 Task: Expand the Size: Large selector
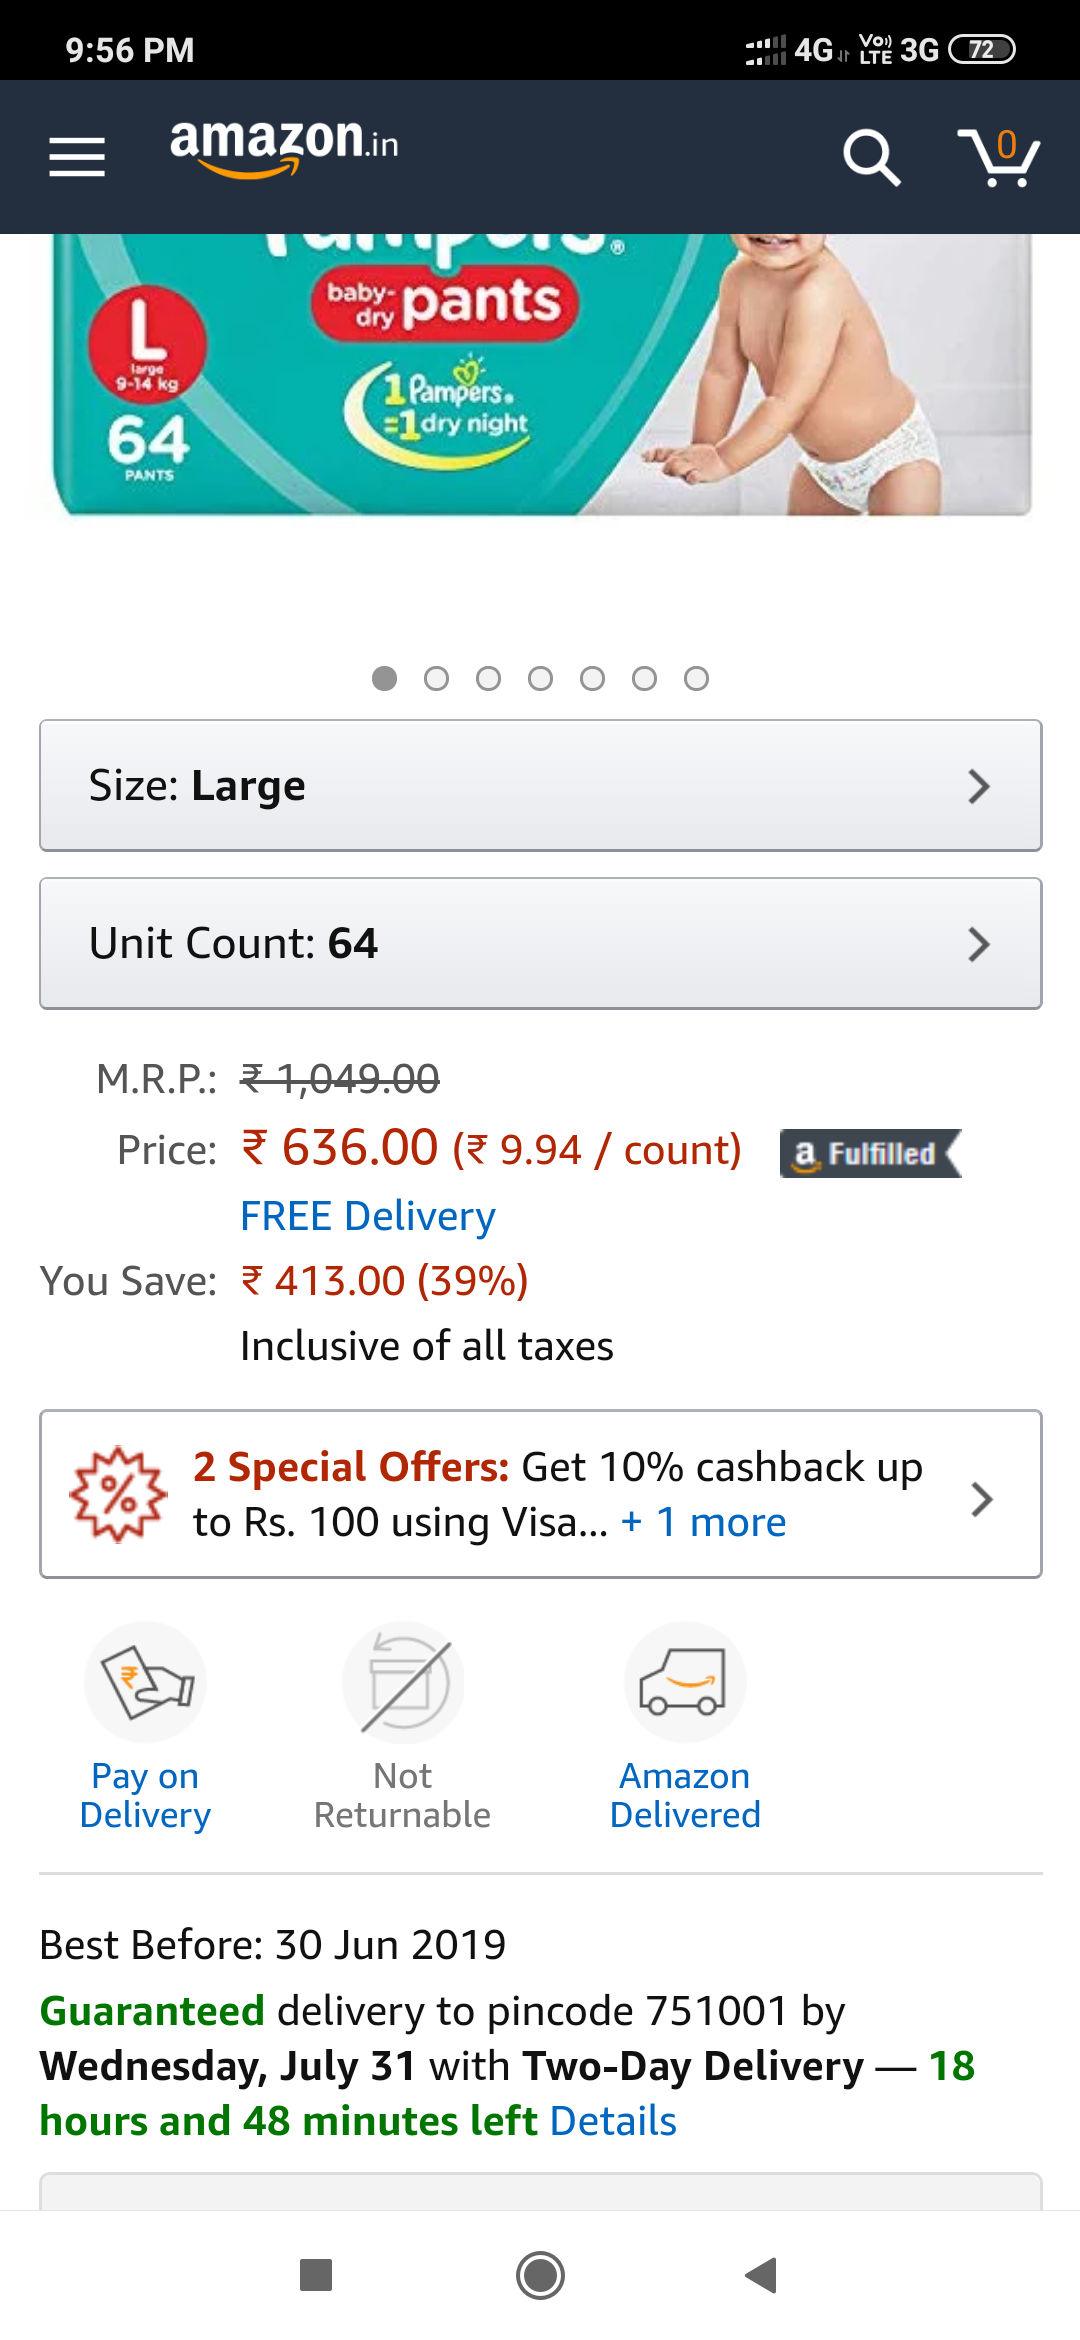coord(541,786)
